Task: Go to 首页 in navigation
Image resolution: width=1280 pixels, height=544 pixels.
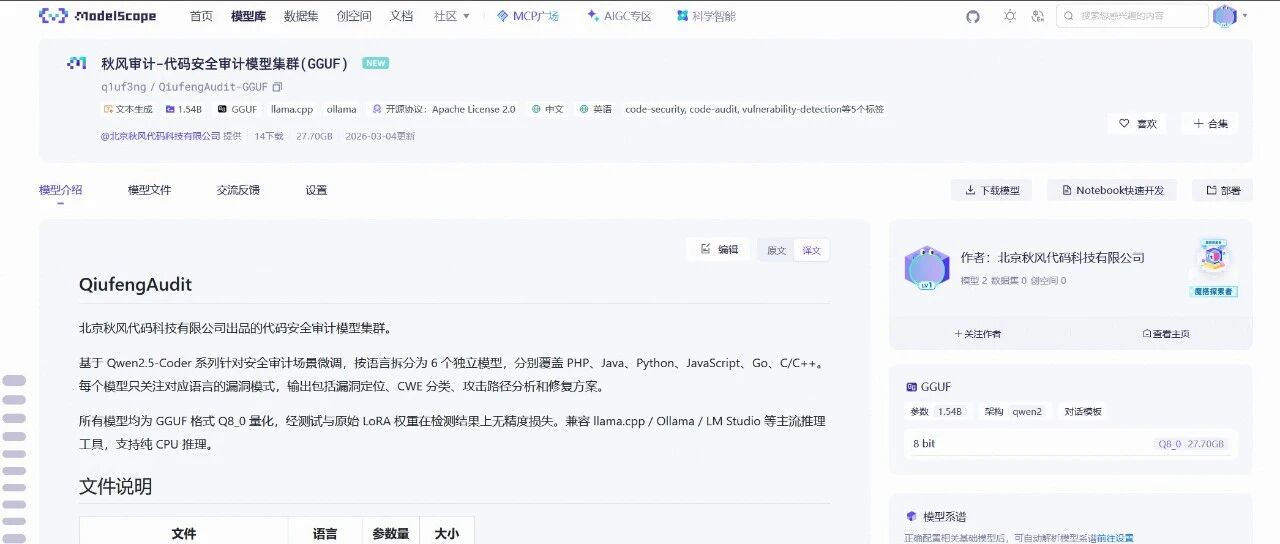Action: pos(201,16)
